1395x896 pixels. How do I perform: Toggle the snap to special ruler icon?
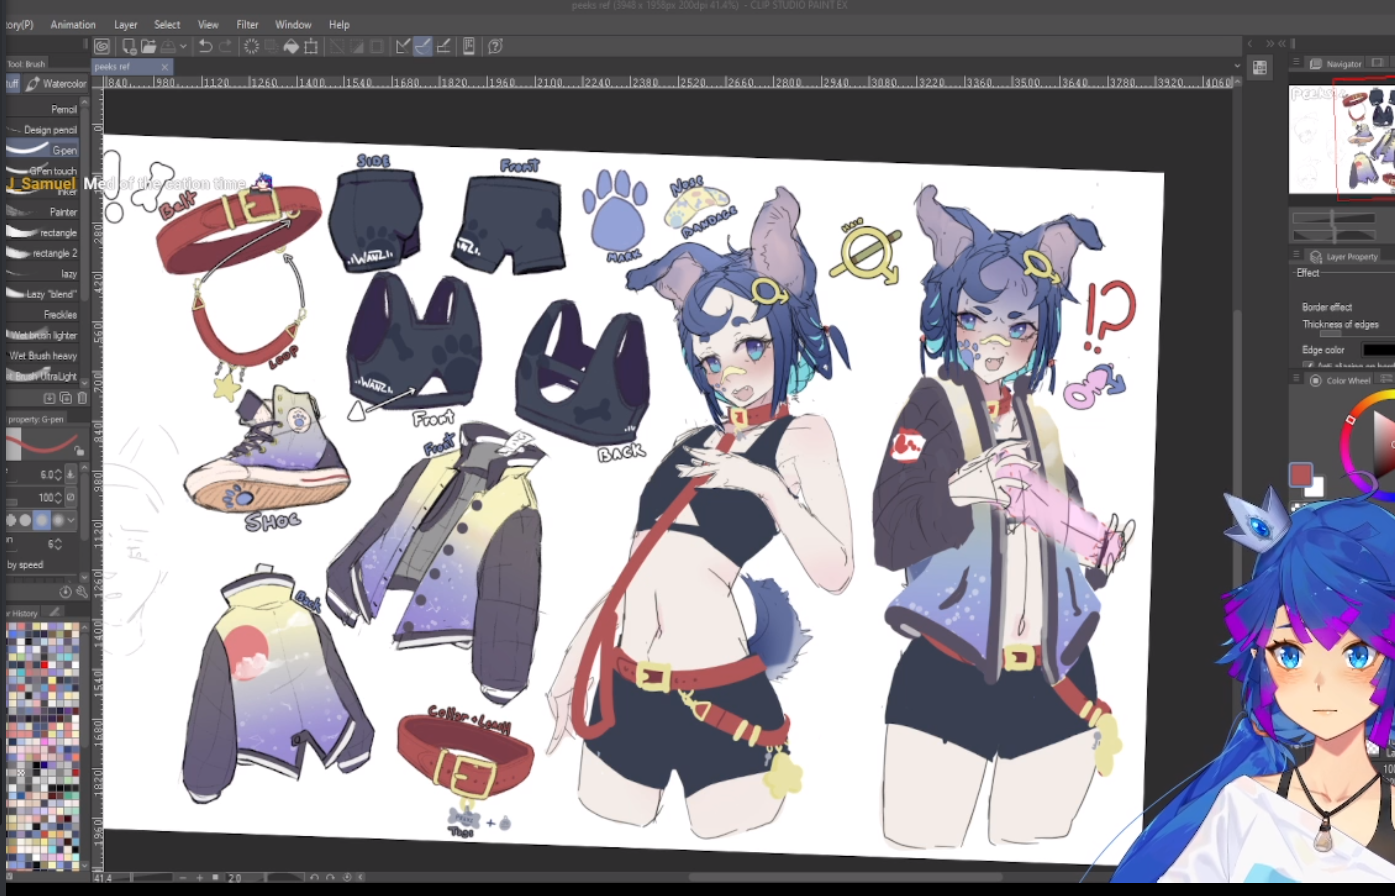click(x=422, y=46)
